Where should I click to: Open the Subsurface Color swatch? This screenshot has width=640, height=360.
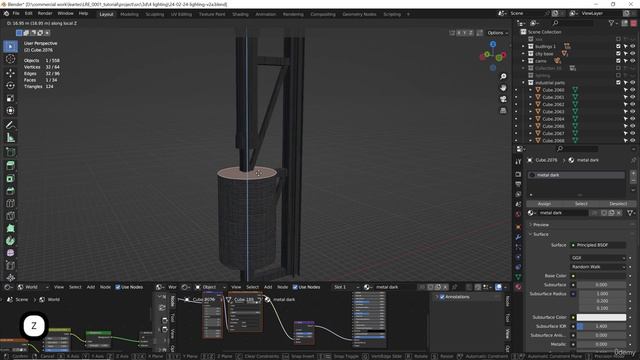[x=601, y=317]
